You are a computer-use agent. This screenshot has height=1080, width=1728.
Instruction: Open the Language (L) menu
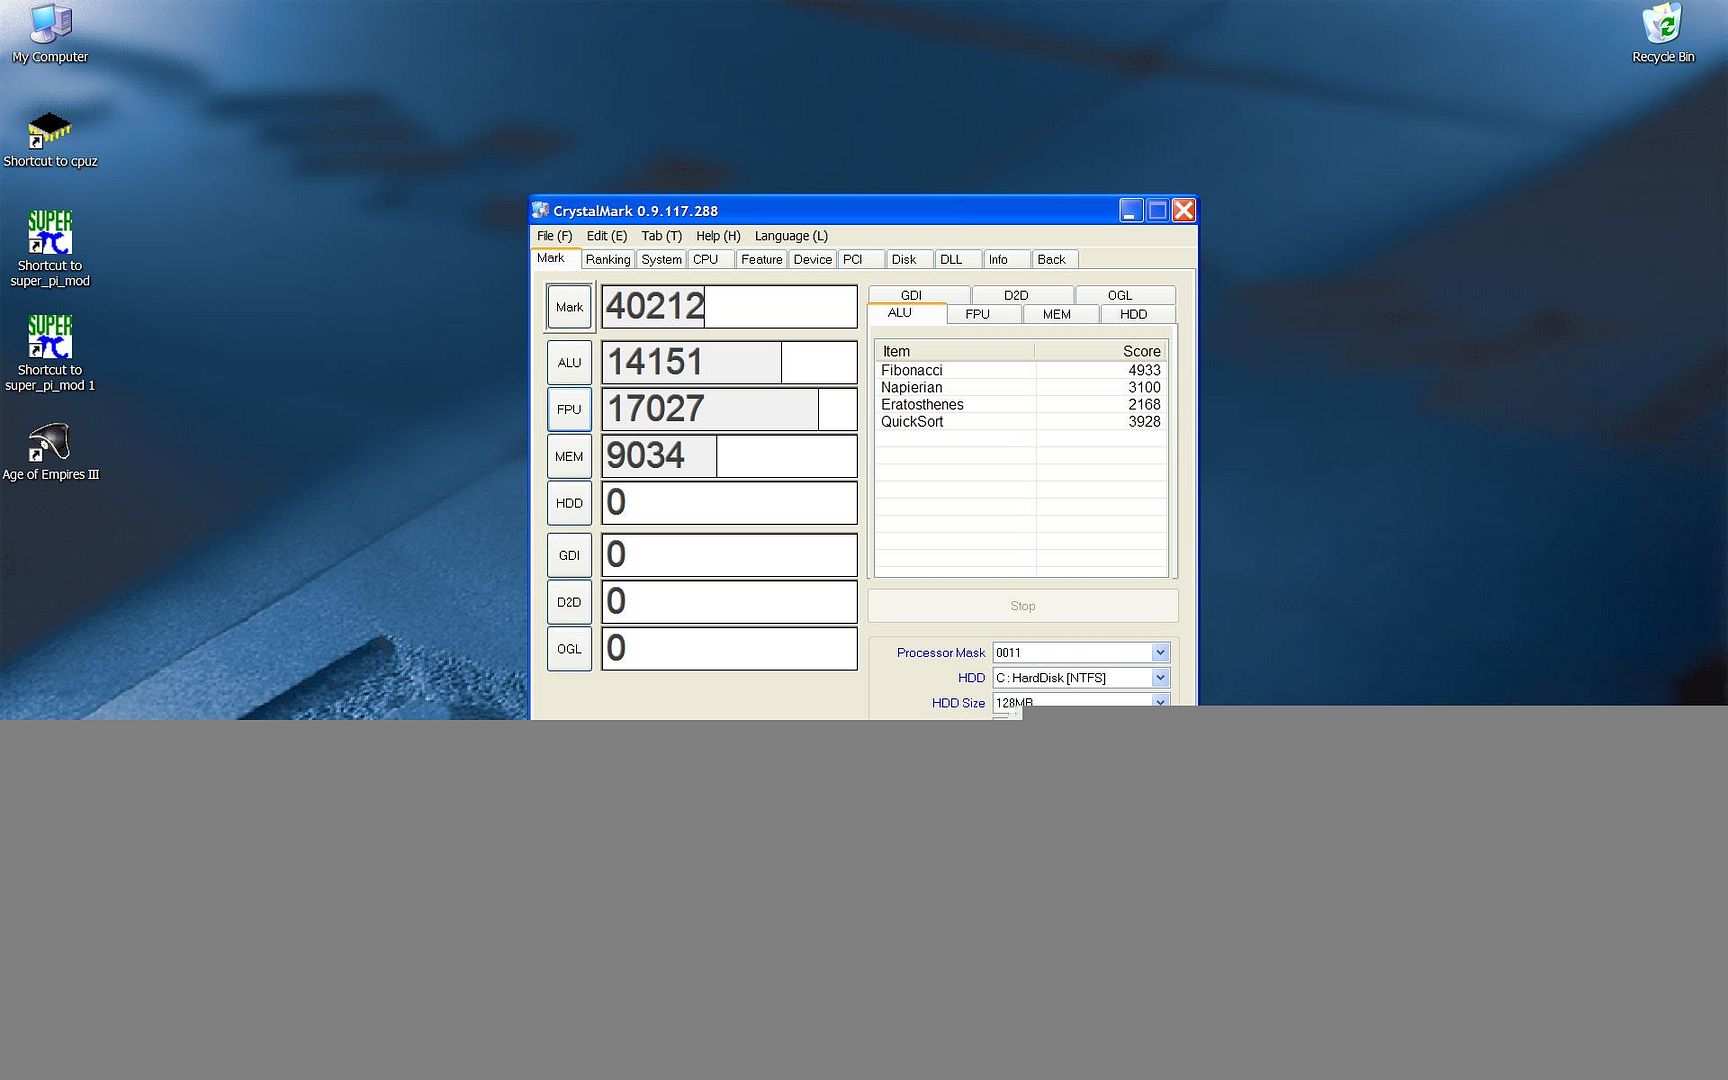(x=791, y=236)
